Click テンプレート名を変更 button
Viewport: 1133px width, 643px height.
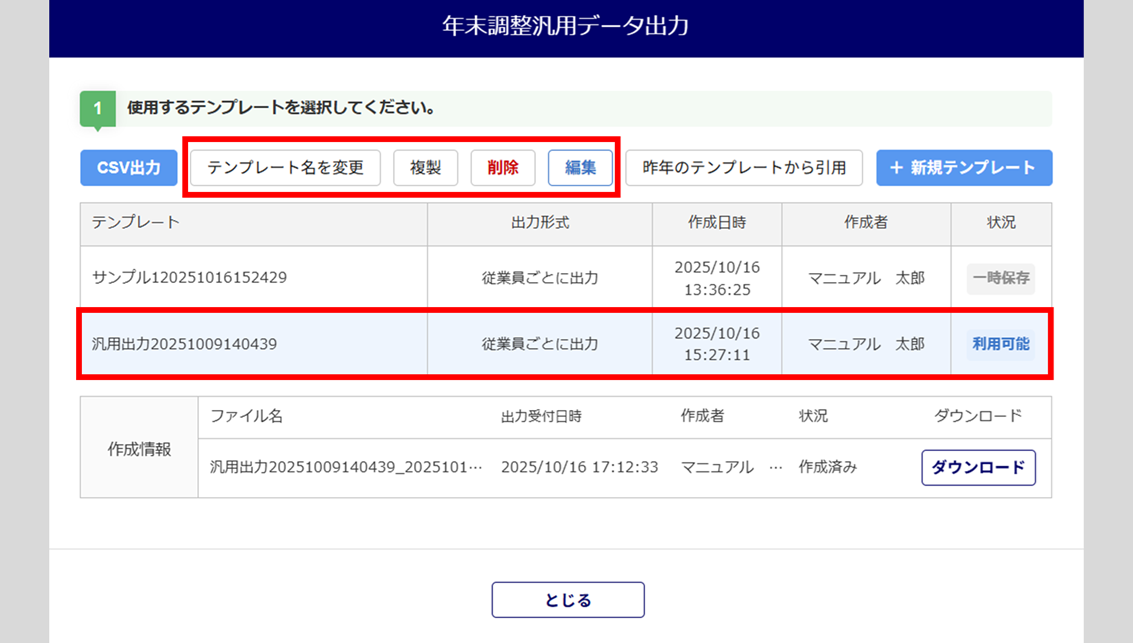(285, 168)
